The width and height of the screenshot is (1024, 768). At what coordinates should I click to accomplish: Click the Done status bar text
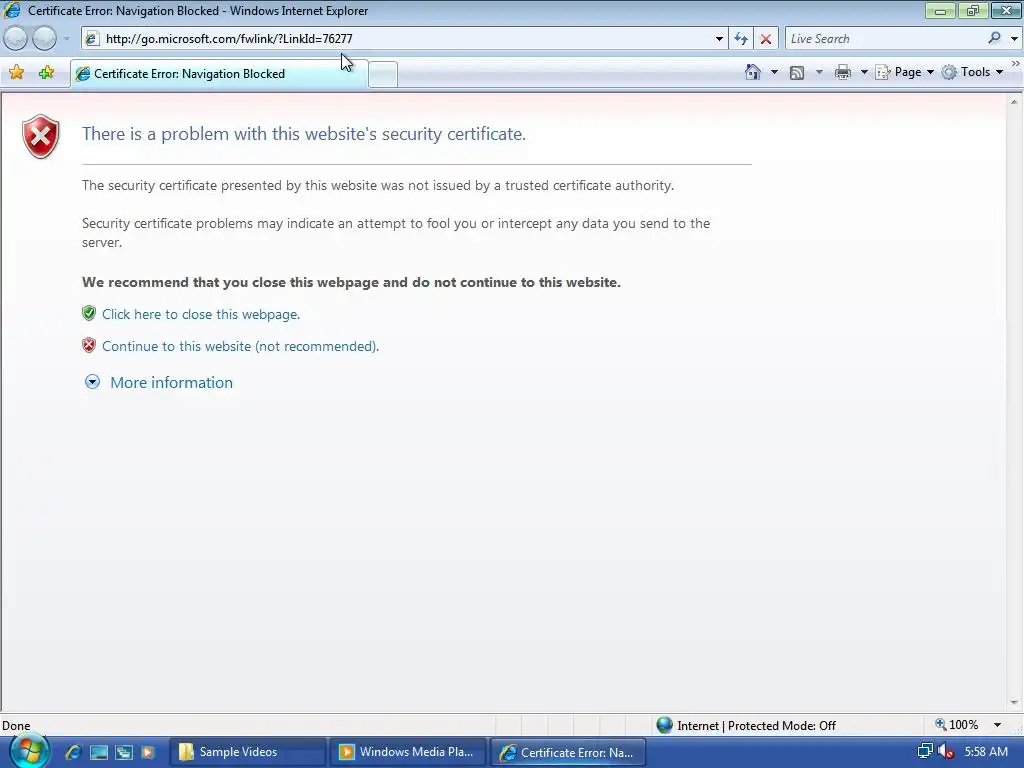(x=16, y=726)
